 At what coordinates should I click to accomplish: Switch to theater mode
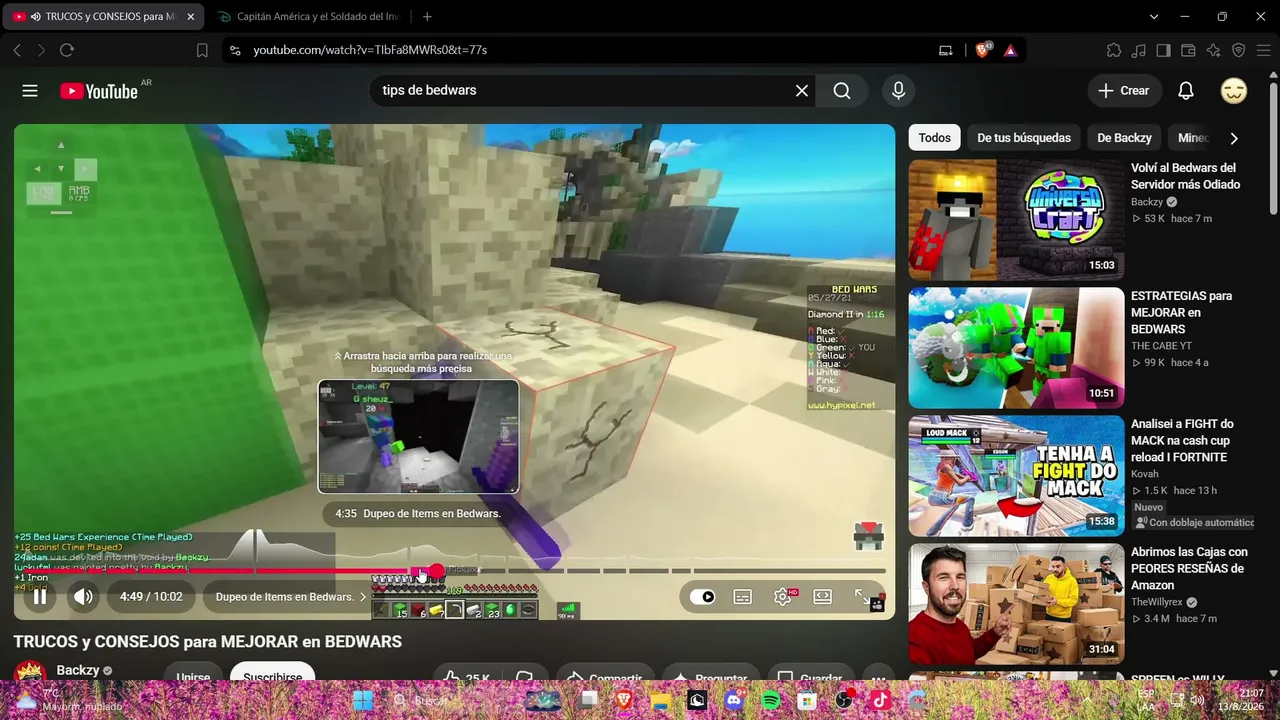(x=823, y=597)
